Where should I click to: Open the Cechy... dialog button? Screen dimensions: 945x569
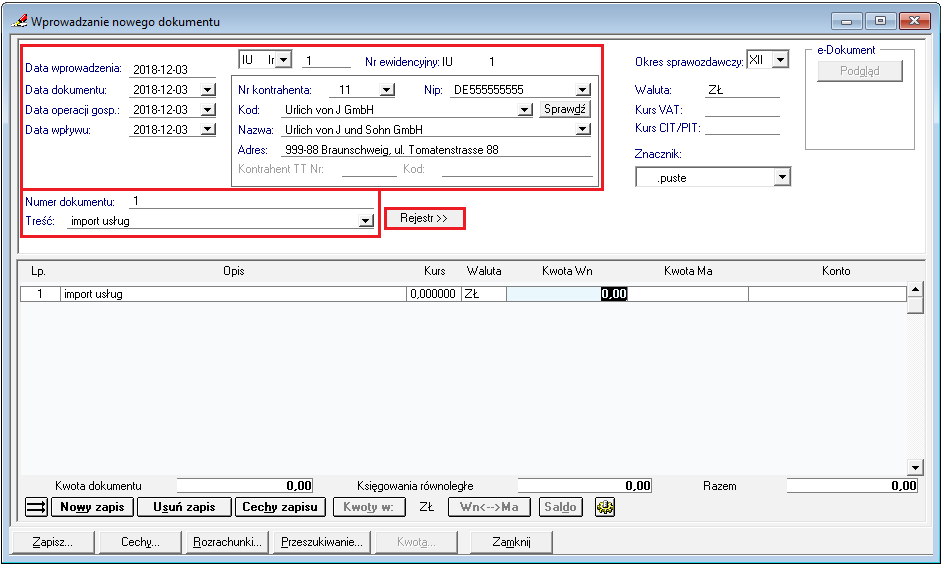click(140, 542)
